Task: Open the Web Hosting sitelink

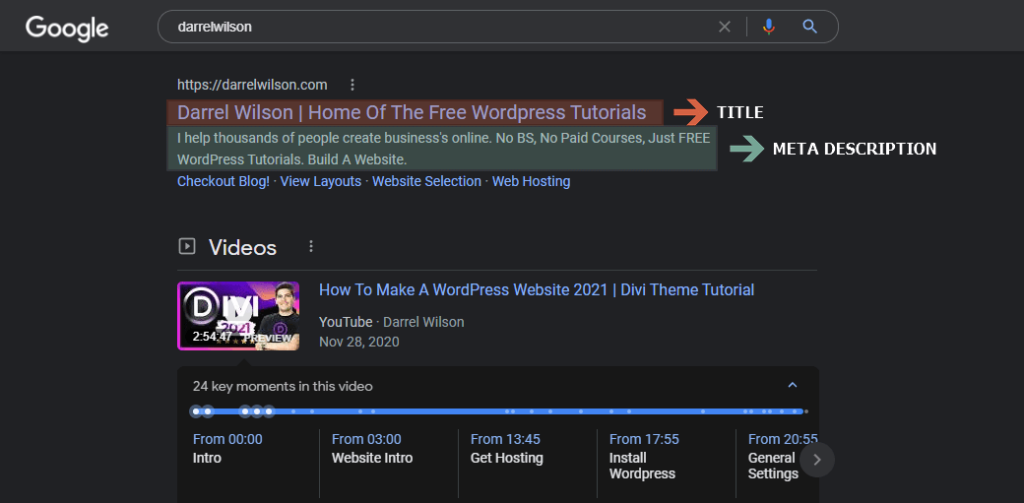Action: [531, 181]
